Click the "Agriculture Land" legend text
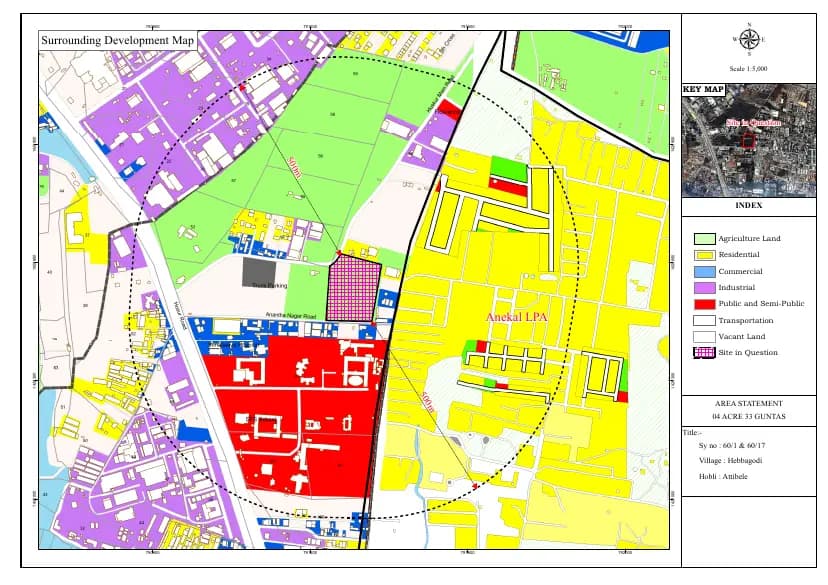This screenshot has width=828, height=585. tap(749, 239)
